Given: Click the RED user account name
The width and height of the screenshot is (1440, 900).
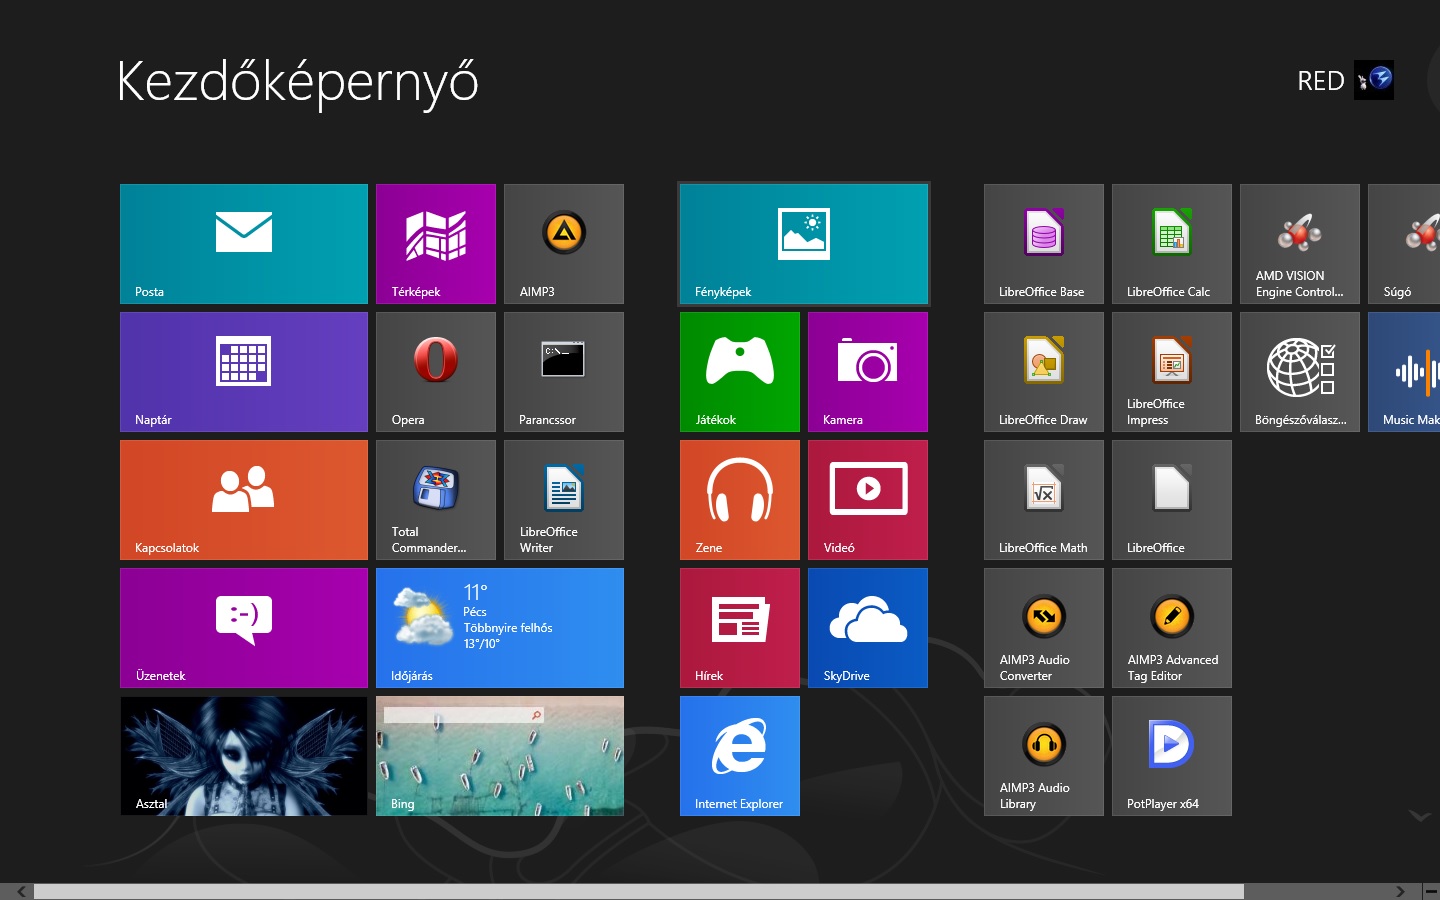Looking at the screenshot, I should (x=1320, y=81).
